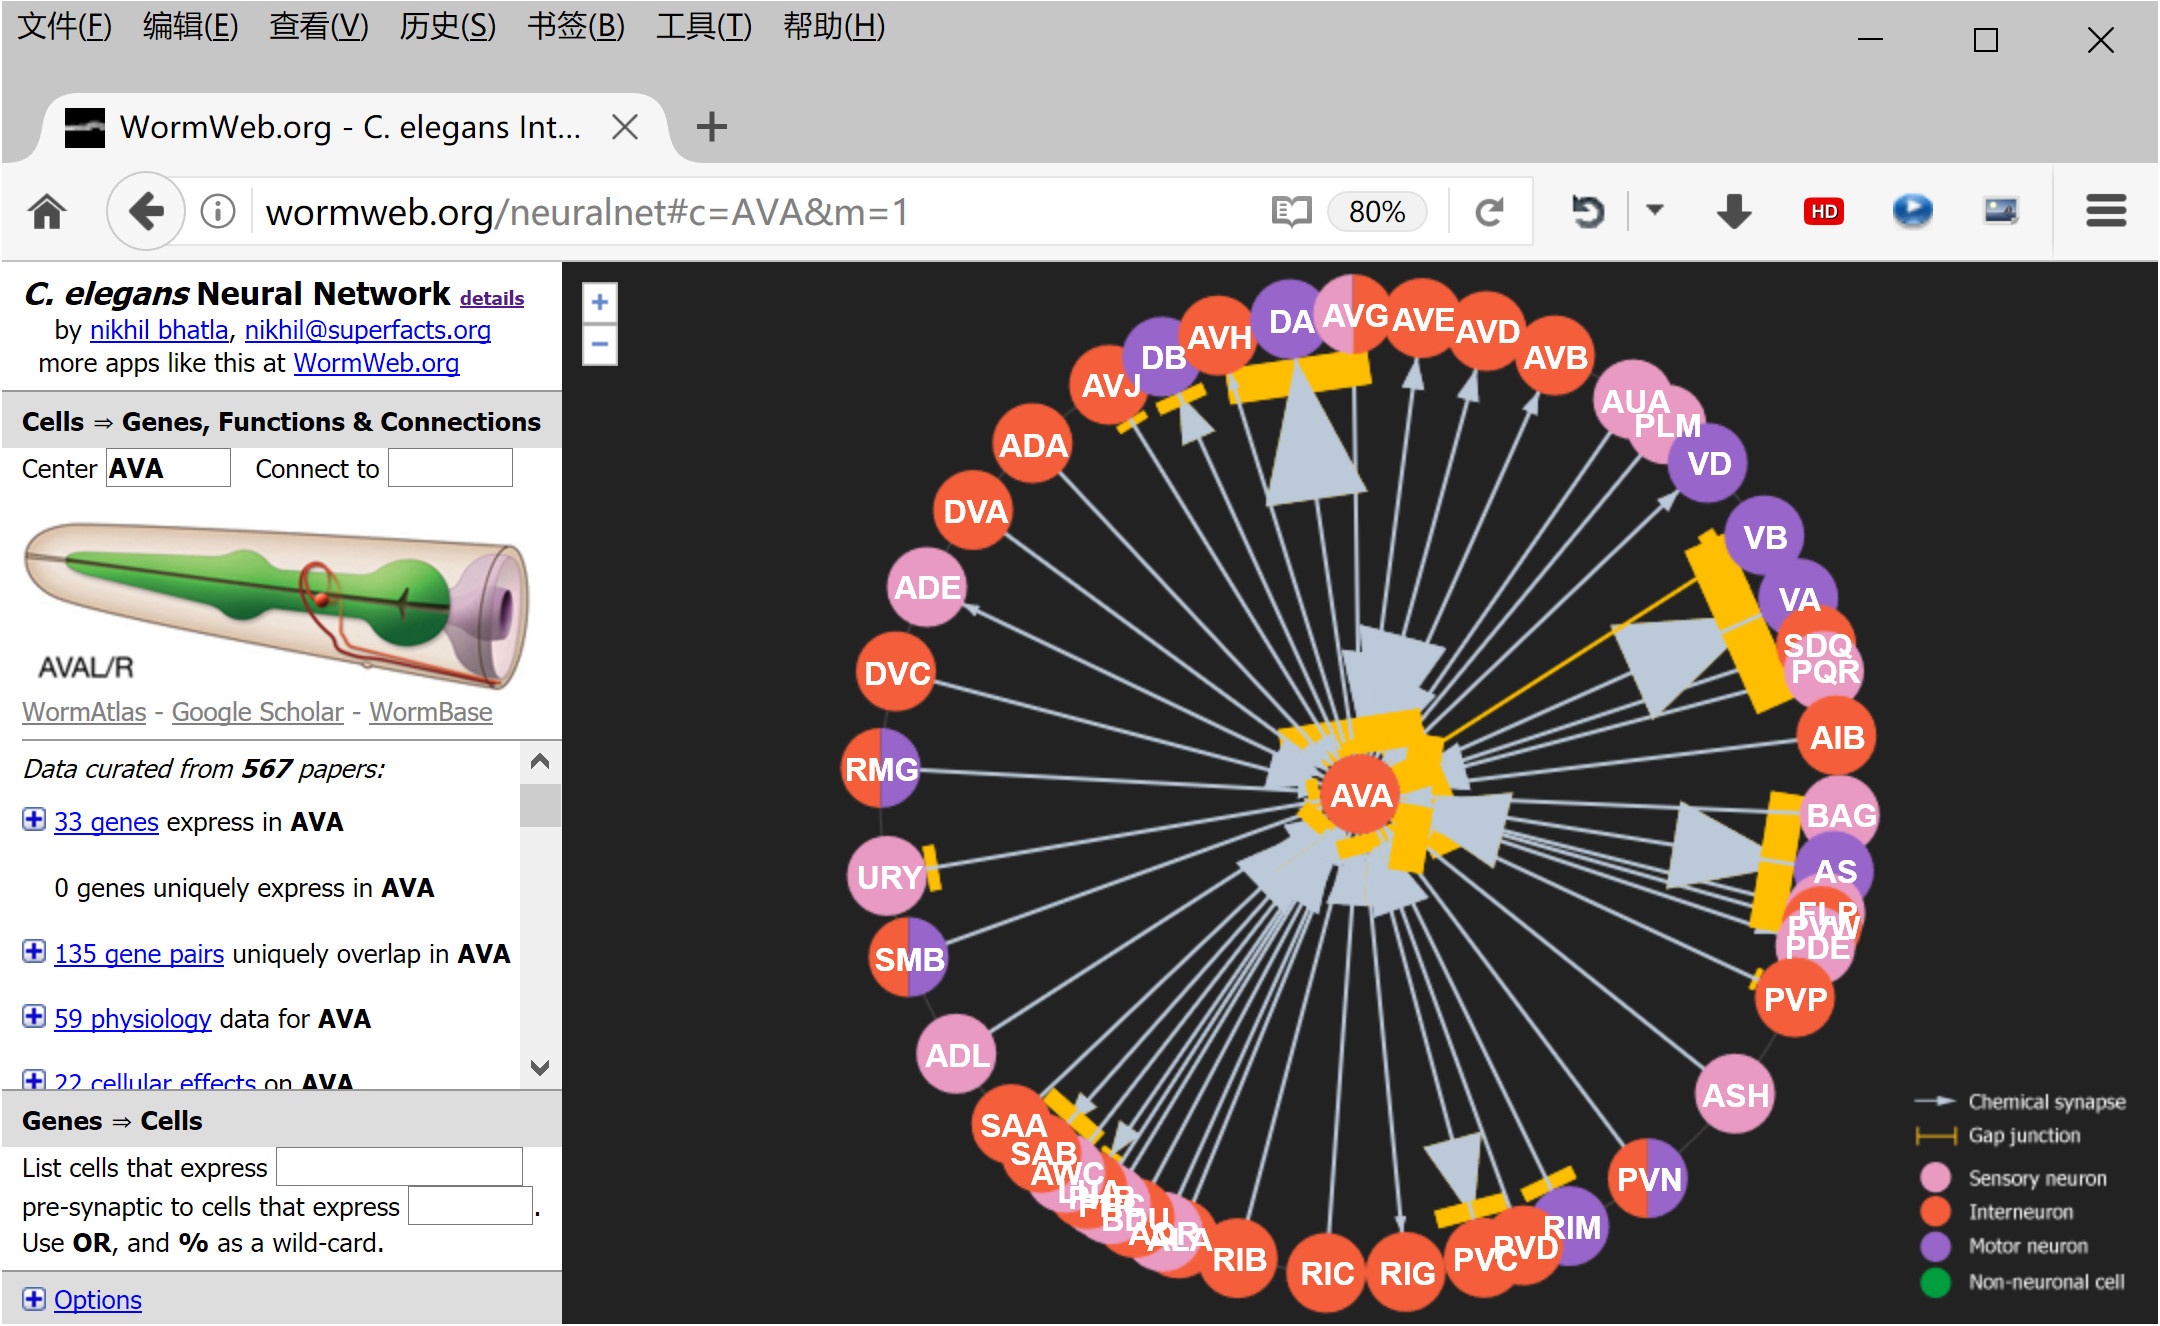Open the 工具(T) tools menu

[703, 26]
